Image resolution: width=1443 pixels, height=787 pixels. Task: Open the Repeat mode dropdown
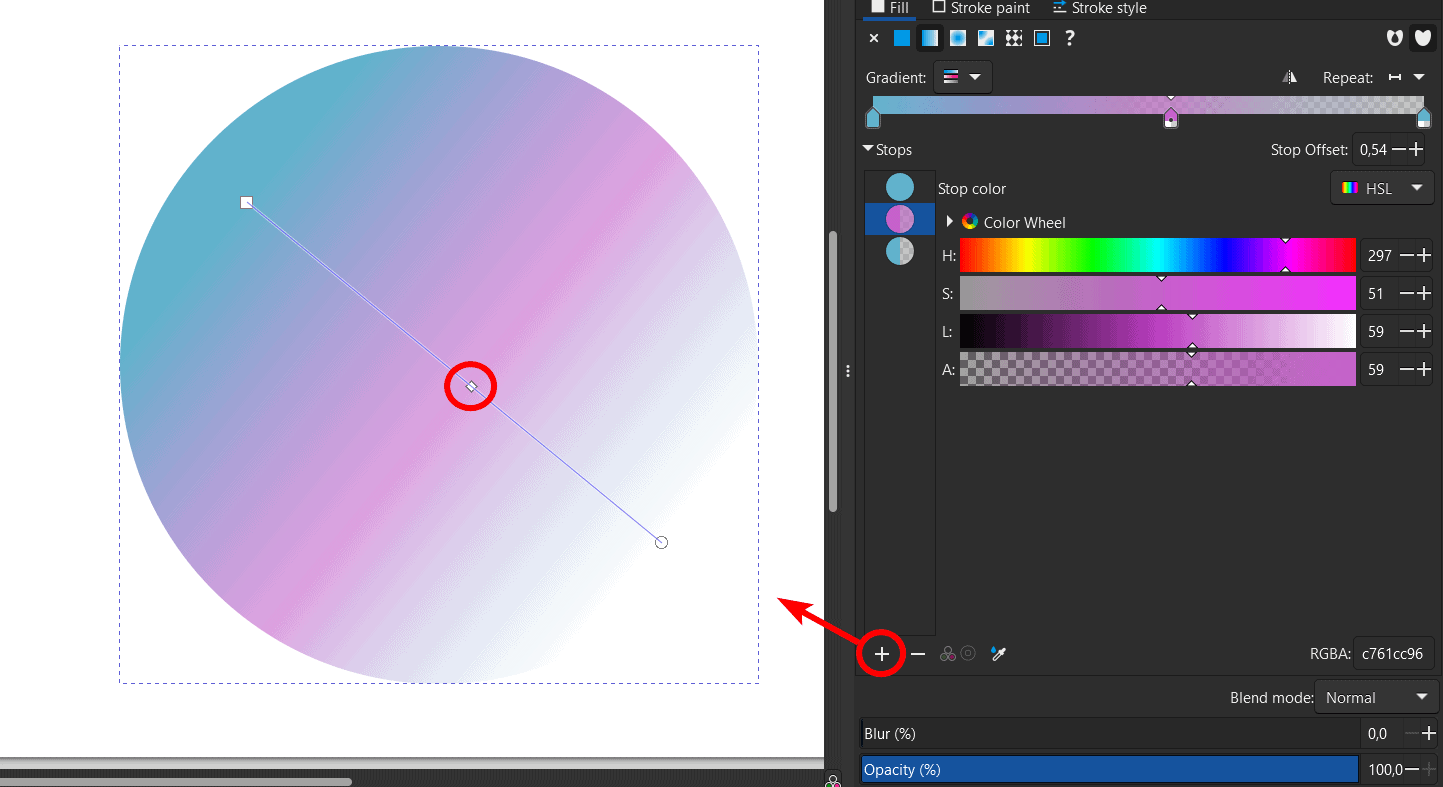(1405, 77)
